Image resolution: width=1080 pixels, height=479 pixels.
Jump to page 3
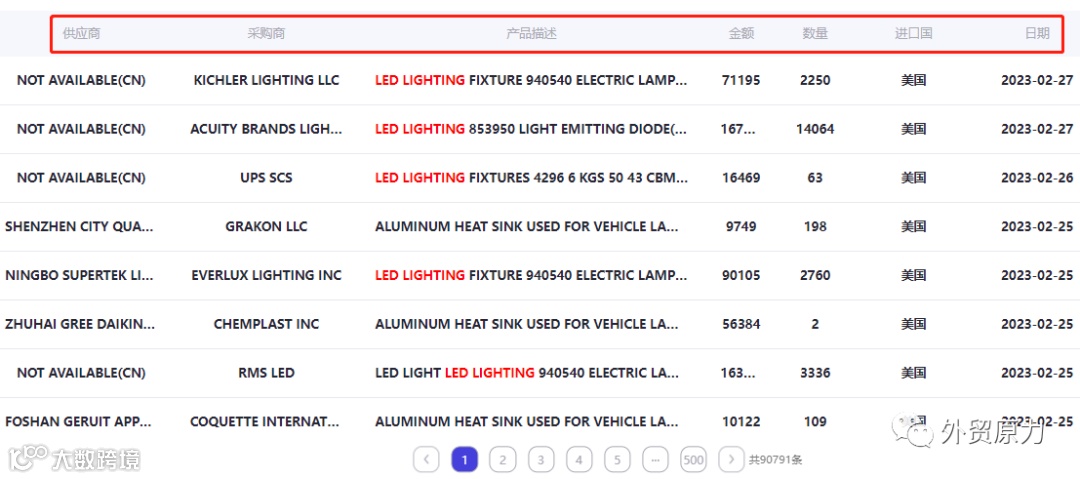pyautogui.click(x=541, y=460)
